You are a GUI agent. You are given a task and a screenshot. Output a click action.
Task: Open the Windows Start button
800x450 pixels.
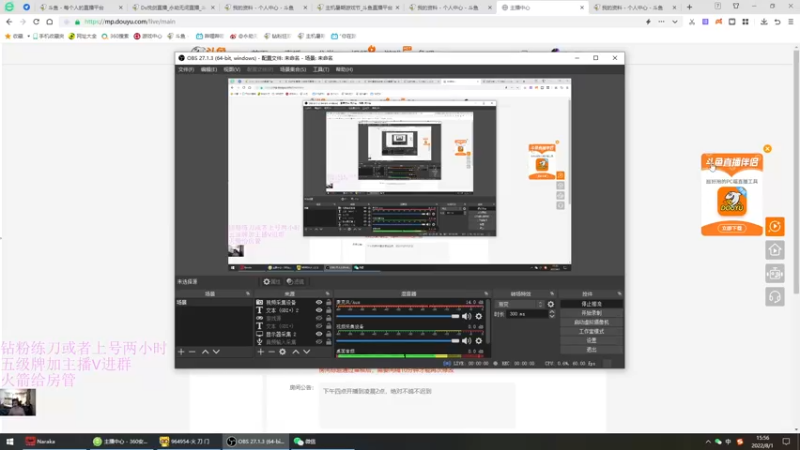[10, 442]
